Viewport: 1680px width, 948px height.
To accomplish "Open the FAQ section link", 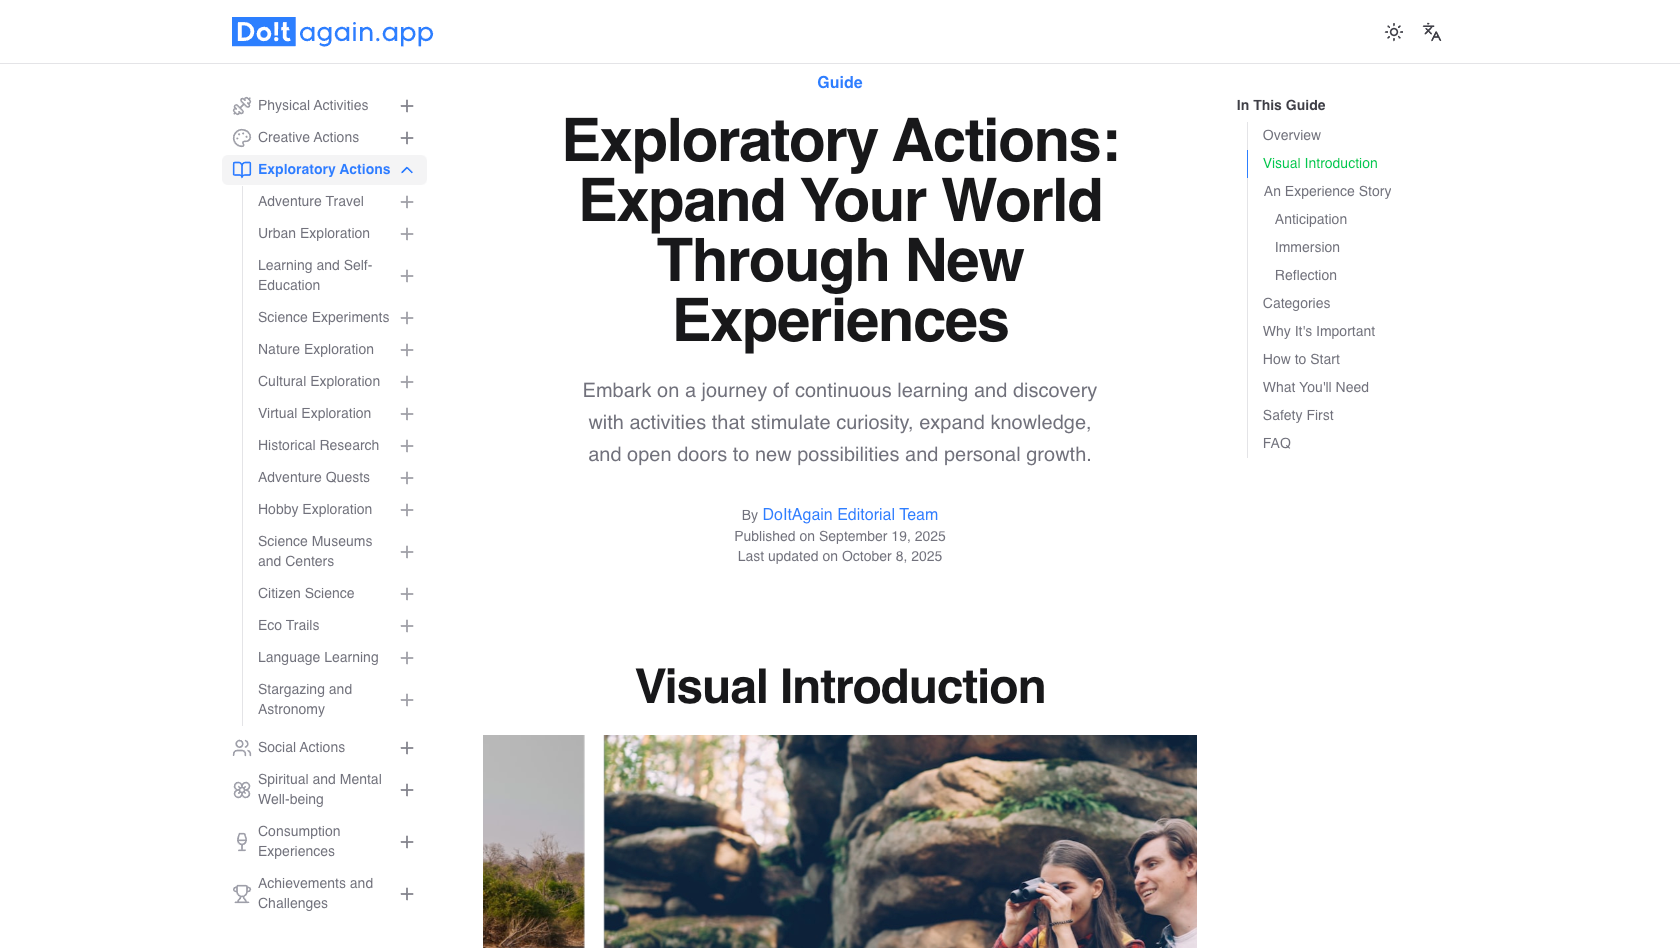I will click(1276, 443).
